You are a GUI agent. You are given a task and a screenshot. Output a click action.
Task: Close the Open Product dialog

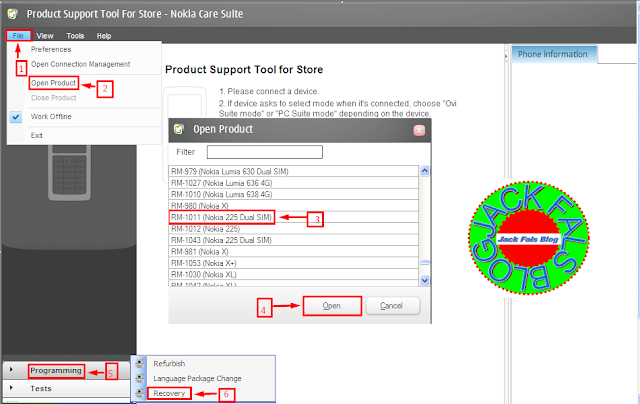click(x=419, y=130)
